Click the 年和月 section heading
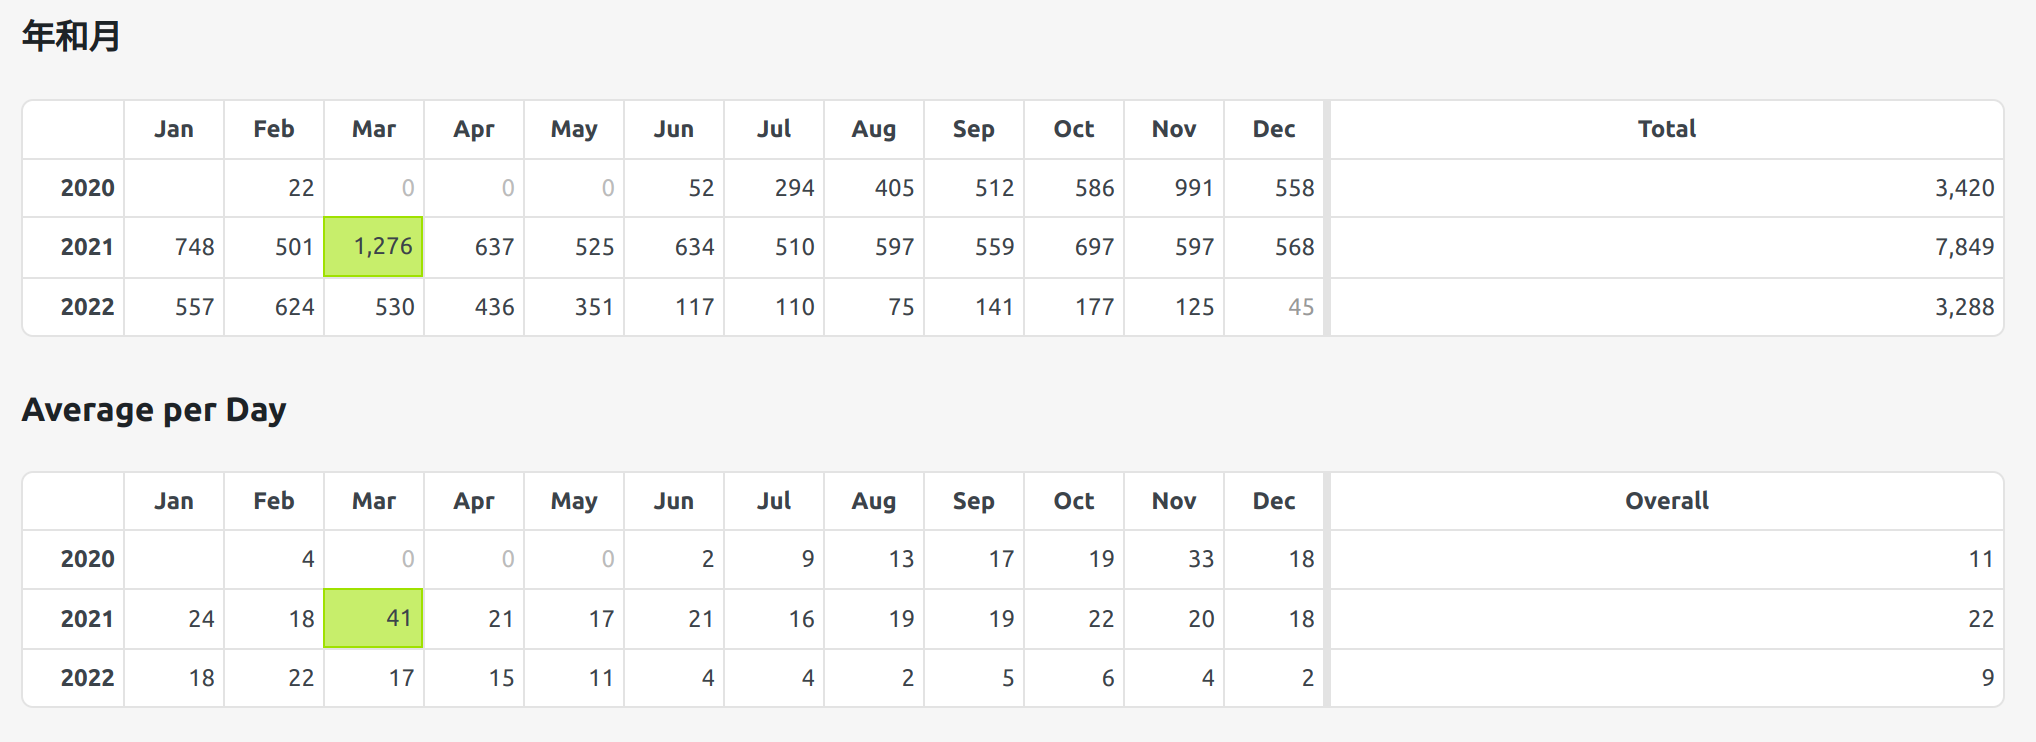 coord(71,37)
